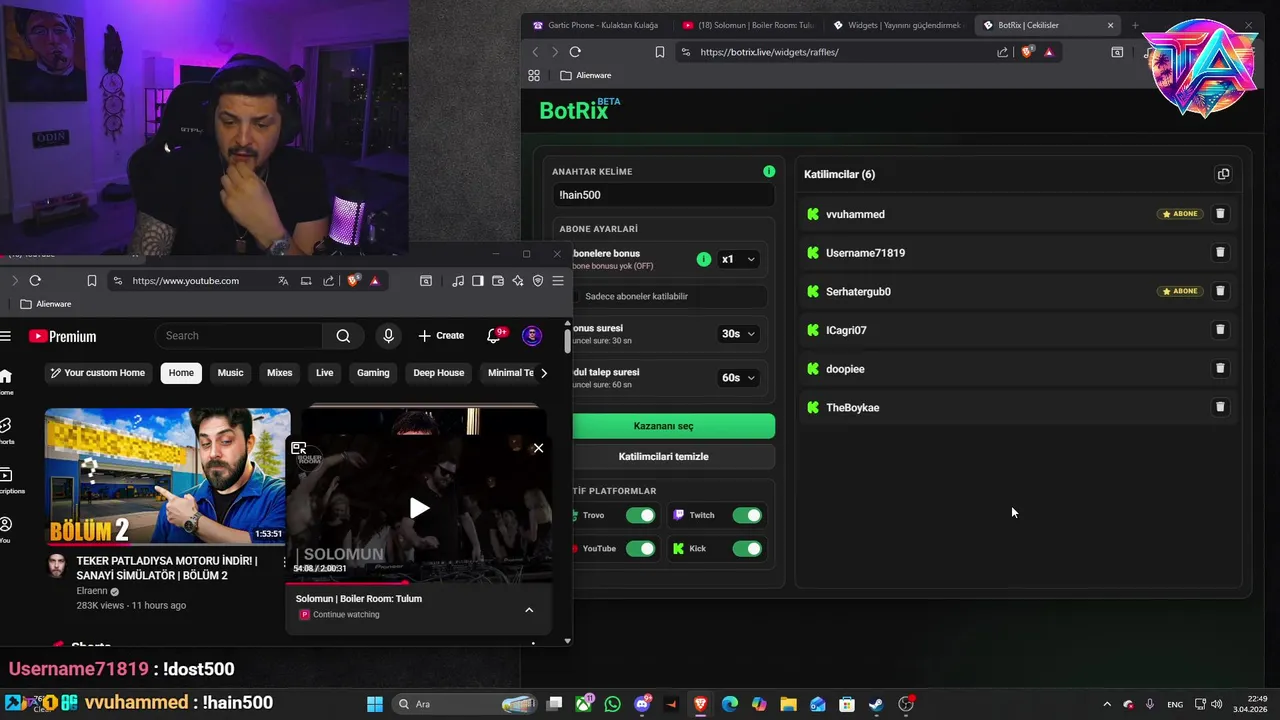Share the botrix.live page link
1280x720 pixels.
coord(1002,52)
